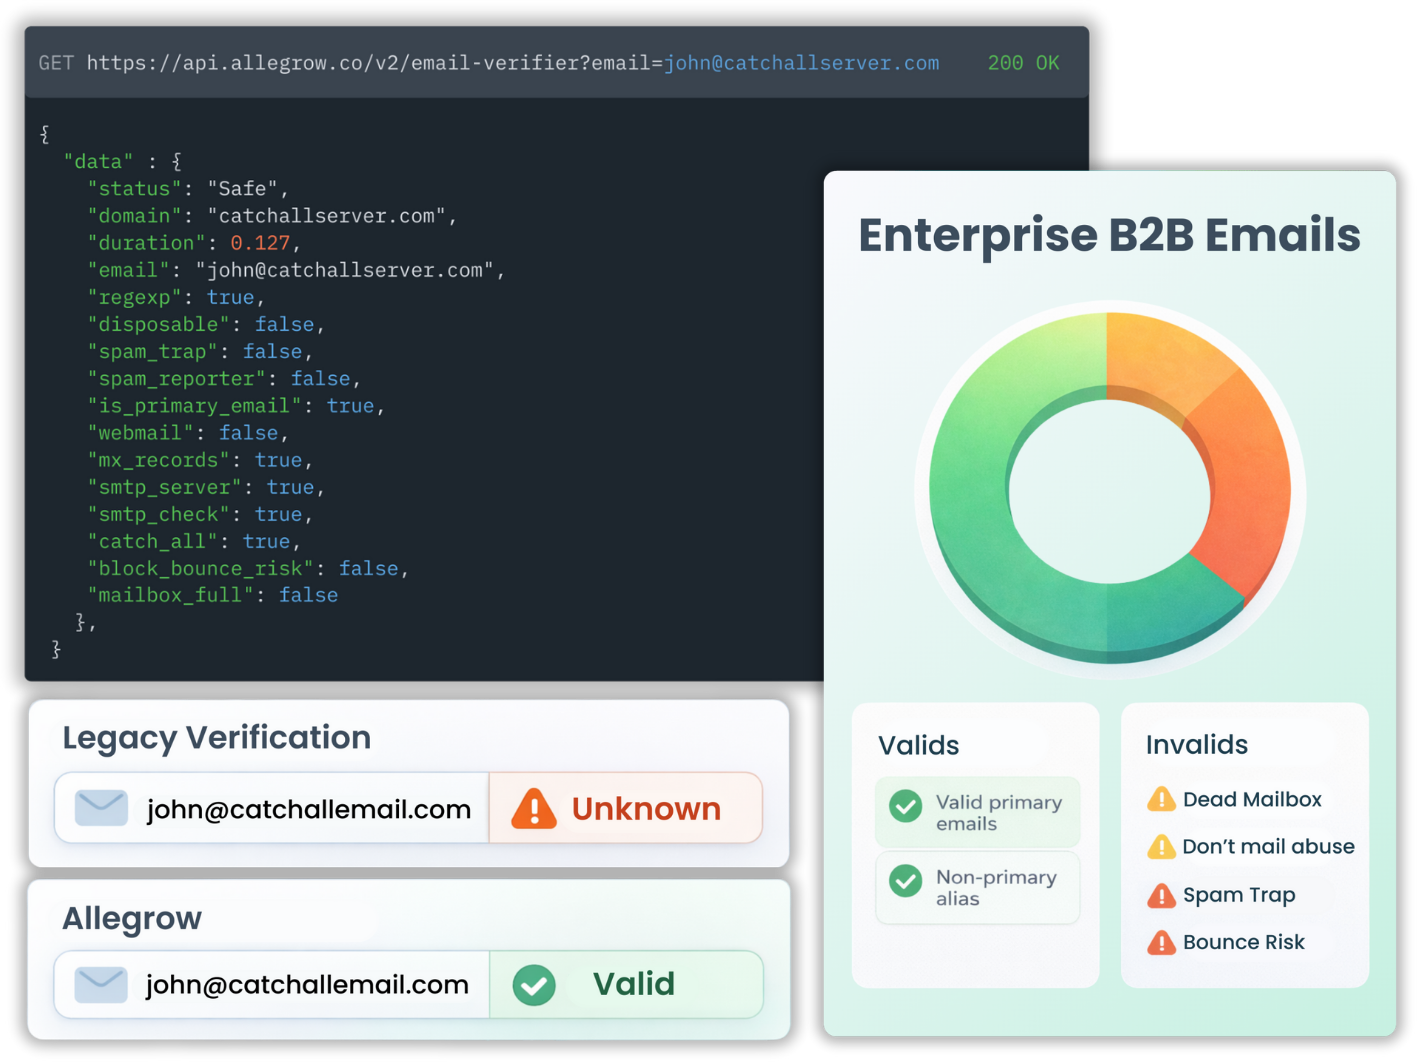This screenshot has width=1427, height=1064.
Task: Click the Allegrow email address field
Action: [x=272, y=985]
